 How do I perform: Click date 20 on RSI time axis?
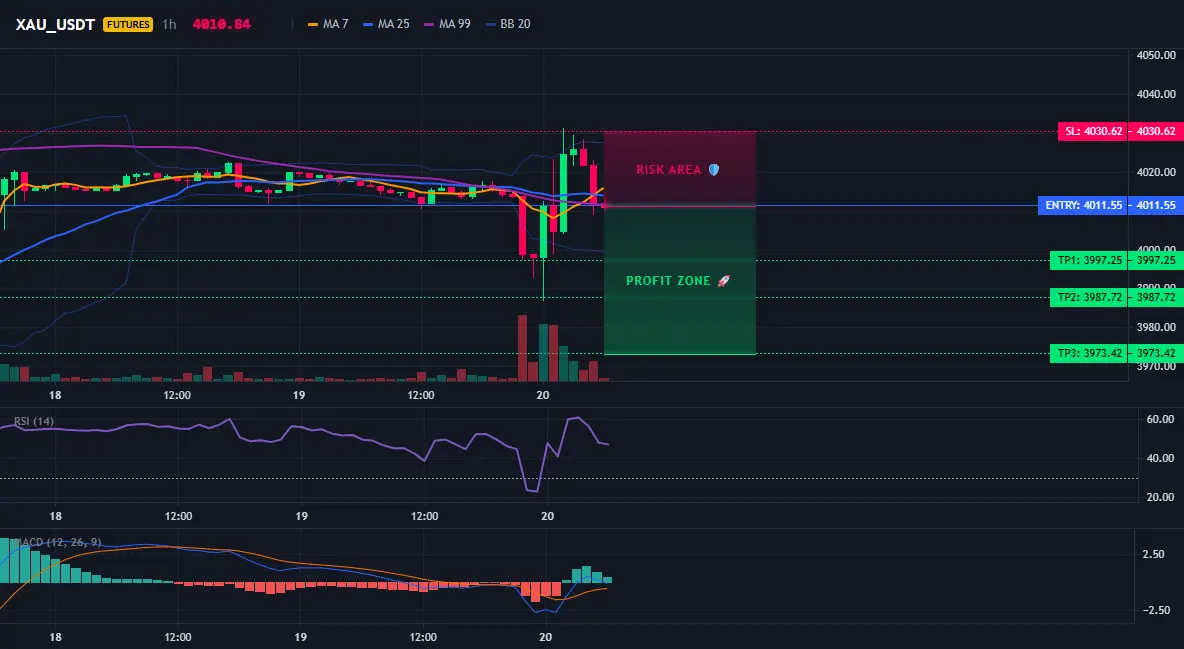coord(547,516)
